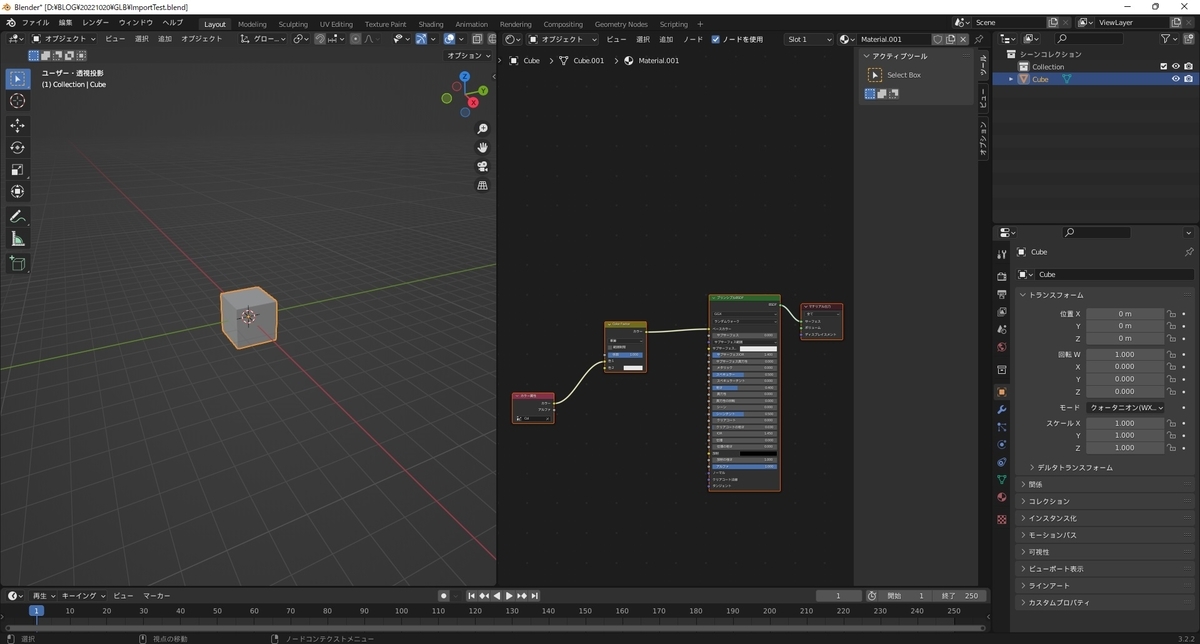Select the Scale tool icon
This screenshot has width=1200, height=644.
click(18, 169)
